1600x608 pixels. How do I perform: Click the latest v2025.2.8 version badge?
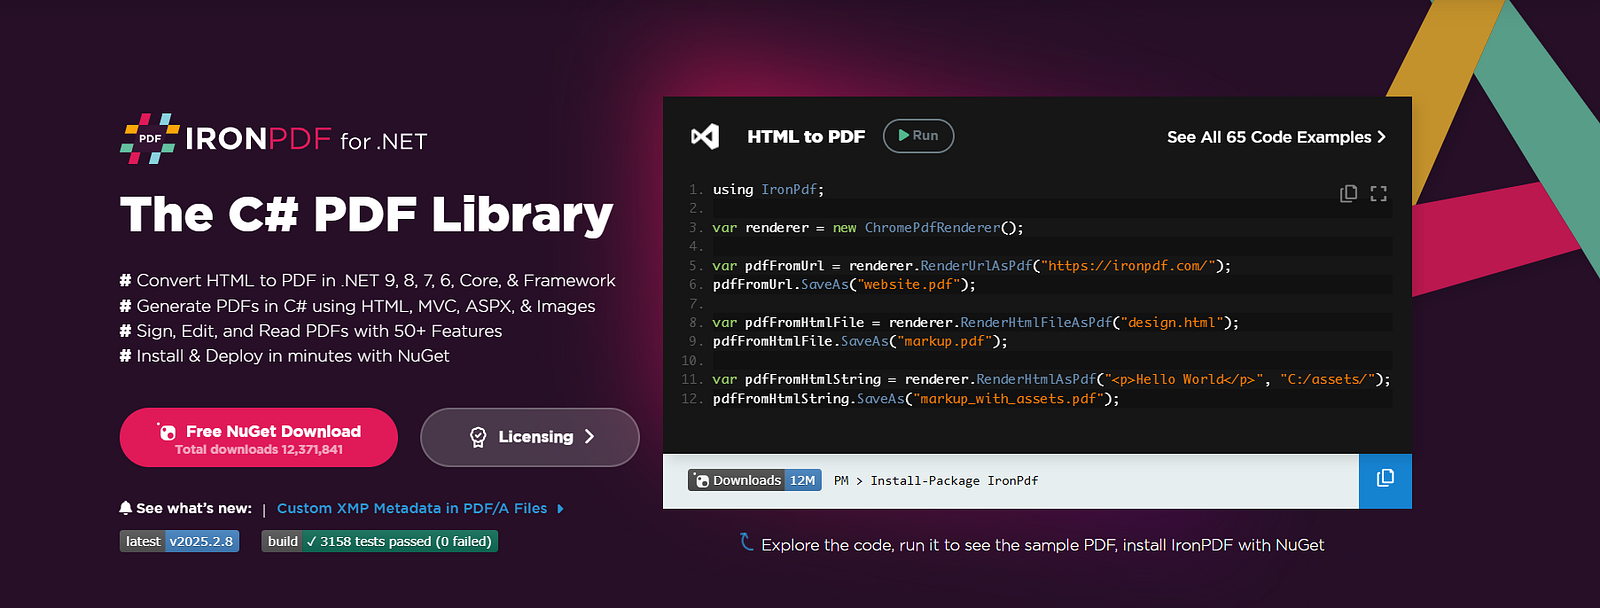[179, 541]
